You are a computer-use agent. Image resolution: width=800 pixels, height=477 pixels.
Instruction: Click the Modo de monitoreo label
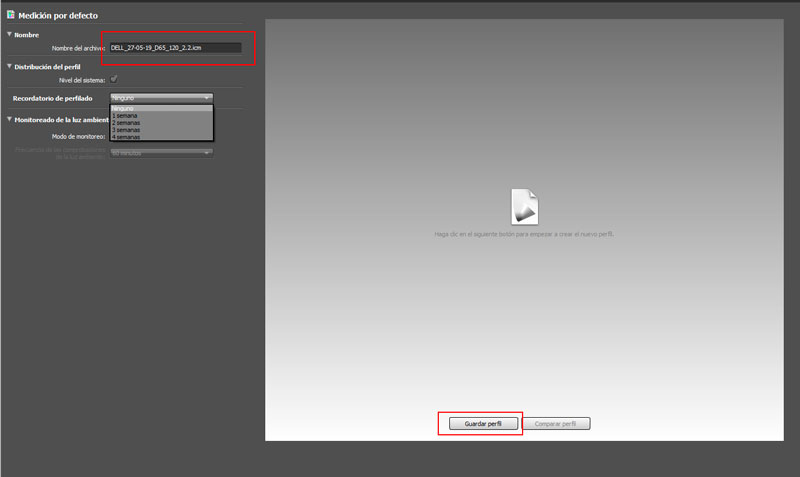(x=78, y=135)
